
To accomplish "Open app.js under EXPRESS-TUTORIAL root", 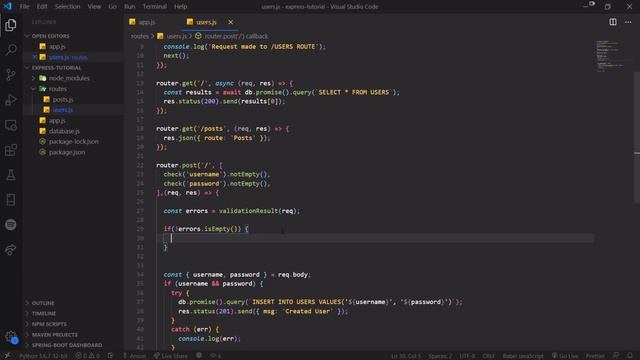I will pyautogui.click(x=57, y=120).
